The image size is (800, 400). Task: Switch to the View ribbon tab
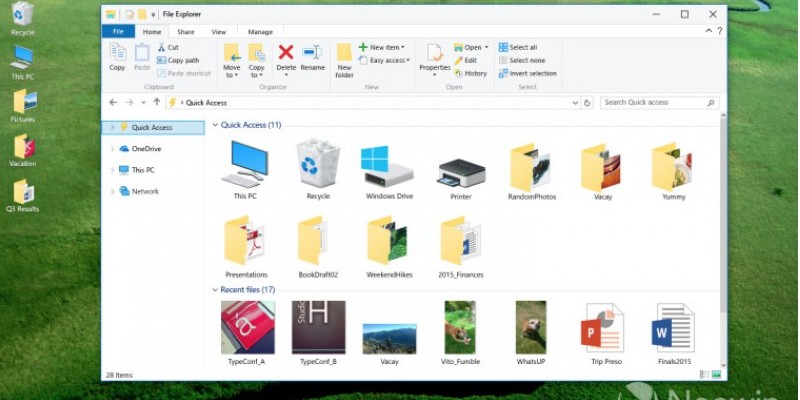(x=219, y=32)
